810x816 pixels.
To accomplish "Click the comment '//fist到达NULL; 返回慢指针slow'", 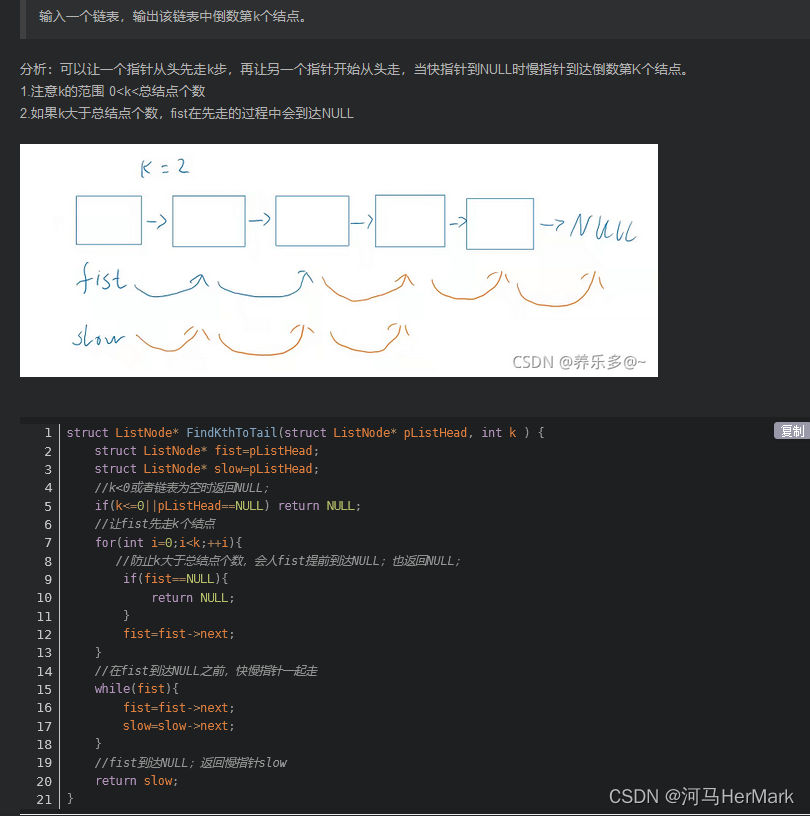I will tap(191, 762).
